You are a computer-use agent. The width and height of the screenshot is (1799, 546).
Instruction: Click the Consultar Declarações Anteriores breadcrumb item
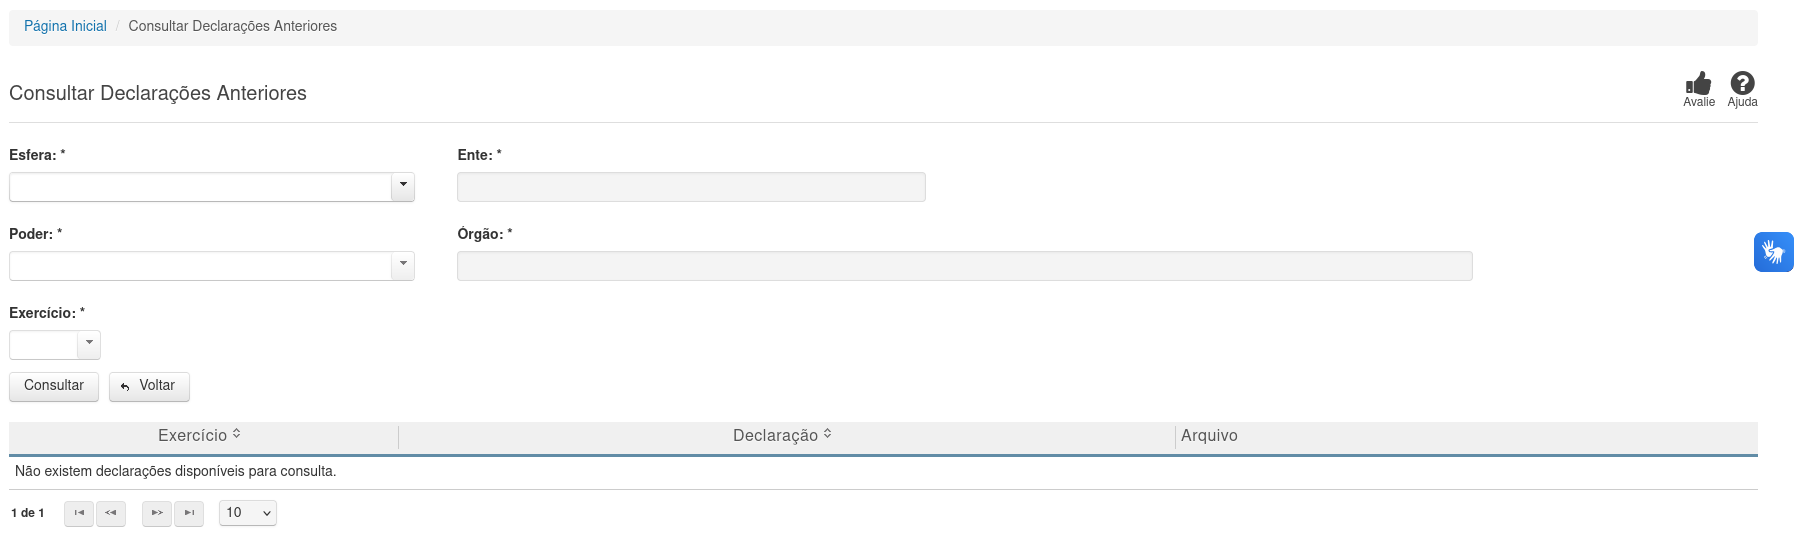232,26
